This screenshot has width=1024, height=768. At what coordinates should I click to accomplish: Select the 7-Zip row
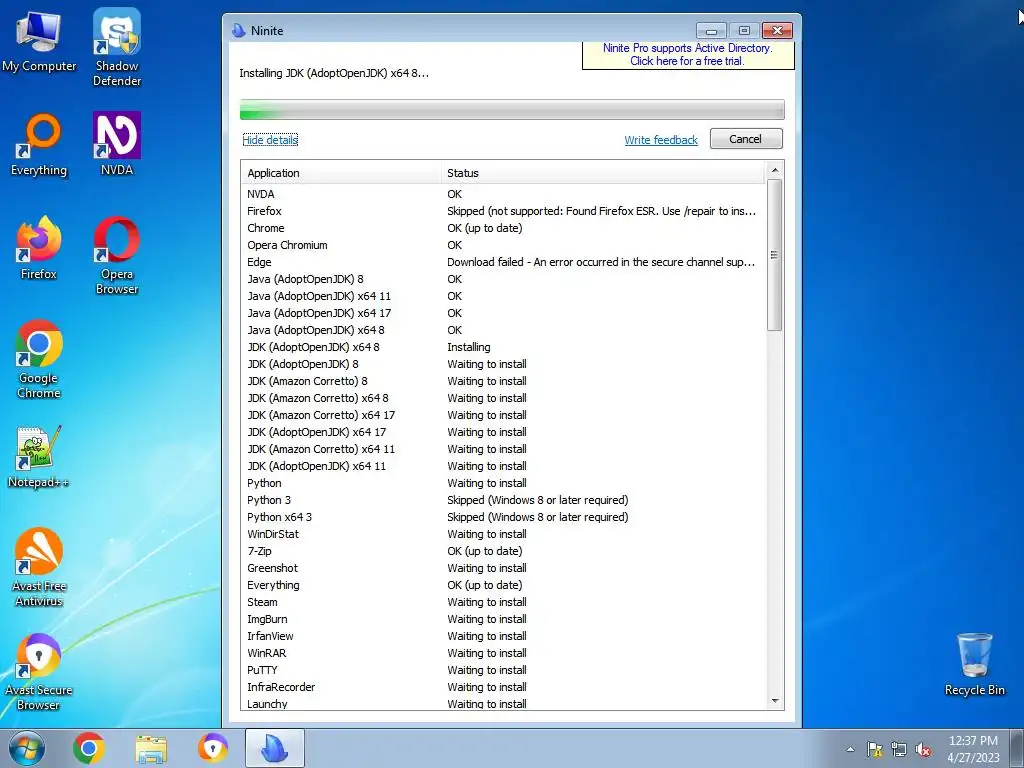pyautogui.click(x=503, y=551)
